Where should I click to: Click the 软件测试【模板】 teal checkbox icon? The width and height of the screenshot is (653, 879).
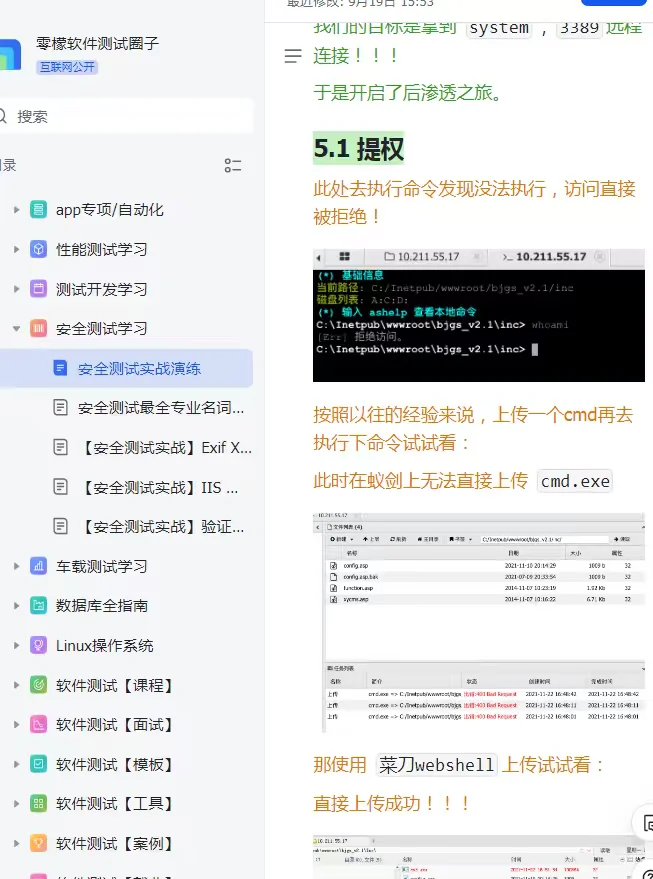click(x=38, y=764)
